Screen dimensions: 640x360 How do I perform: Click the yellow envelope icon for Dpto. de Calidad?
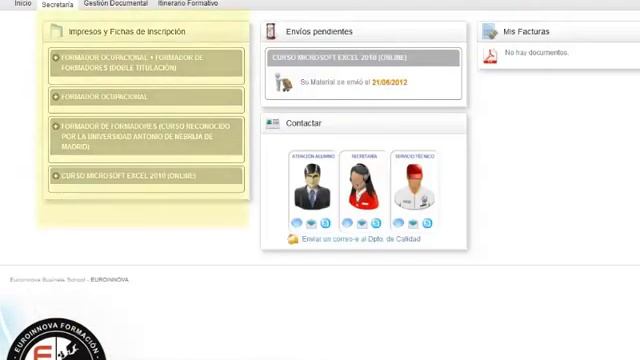tap(293, 239)
